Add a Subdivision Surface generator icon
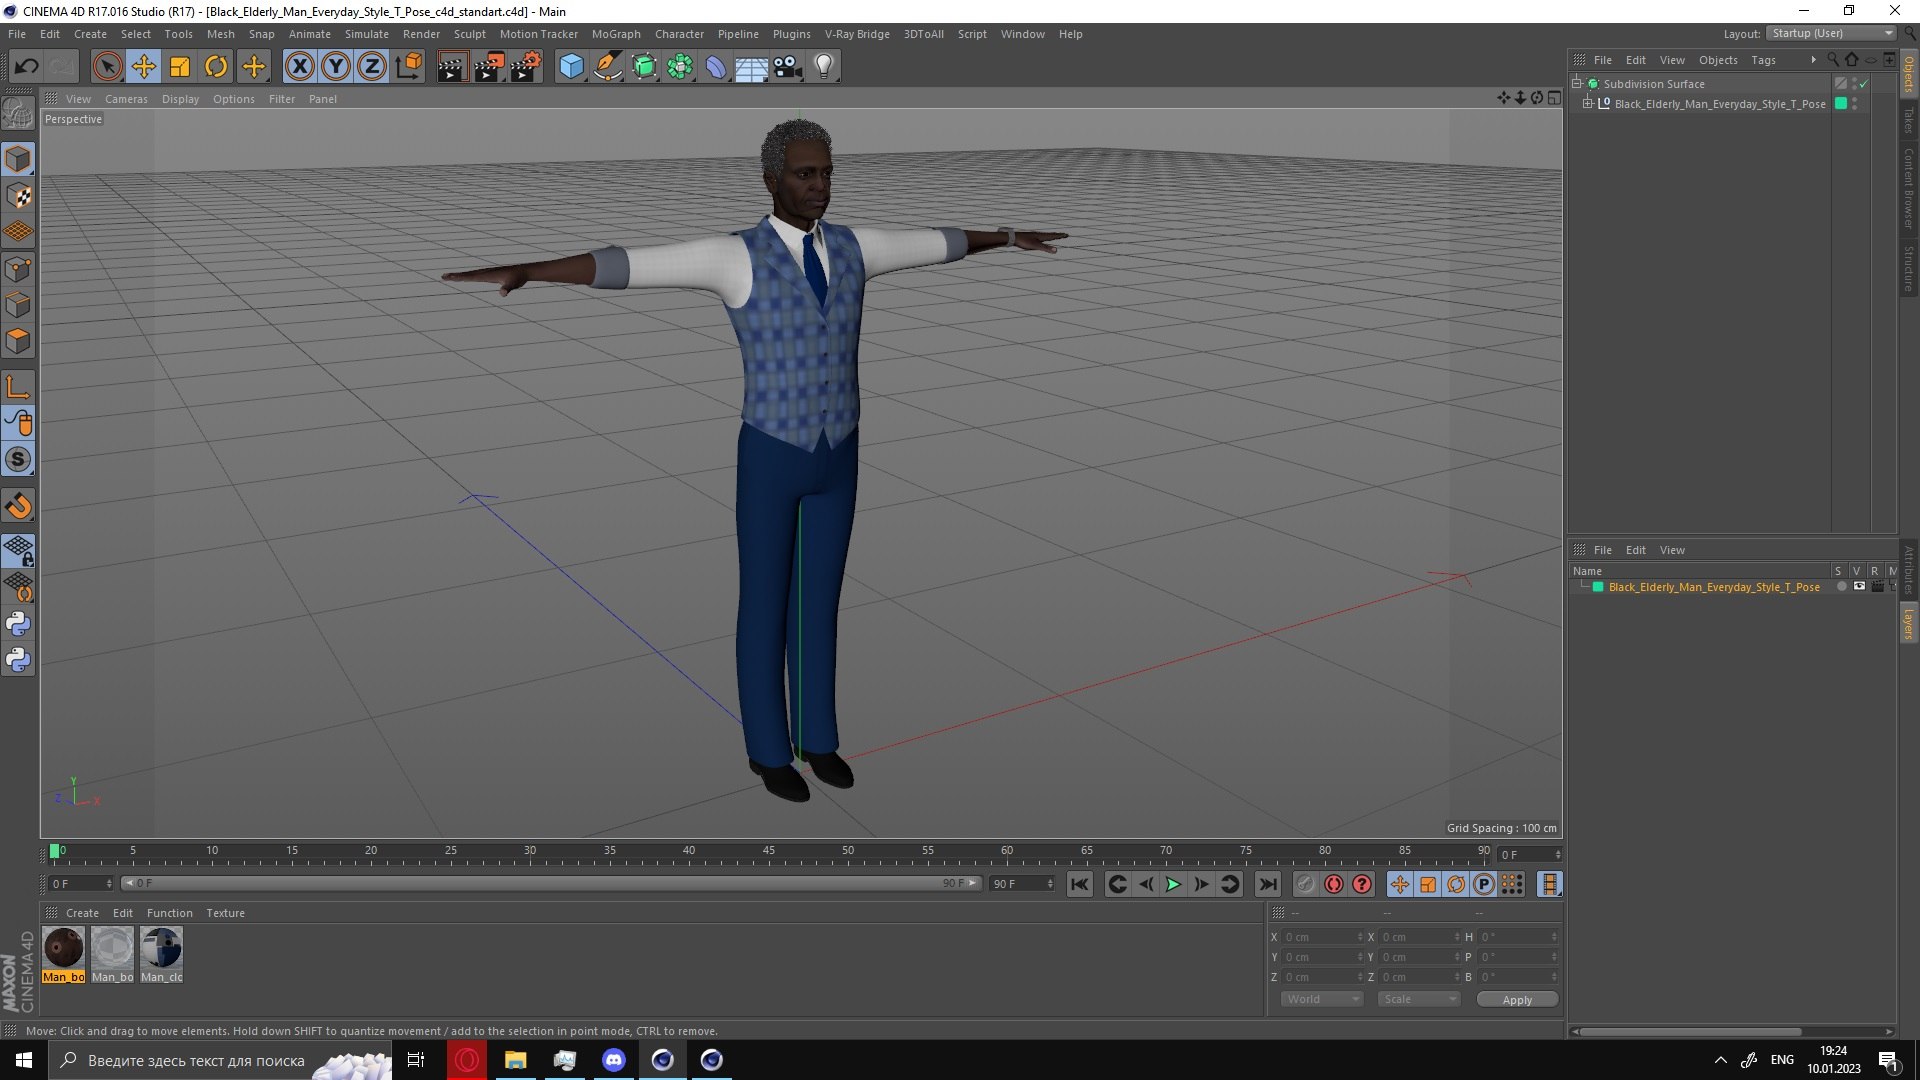The width and height of the screenshot is (1920, 1080). 644,67
